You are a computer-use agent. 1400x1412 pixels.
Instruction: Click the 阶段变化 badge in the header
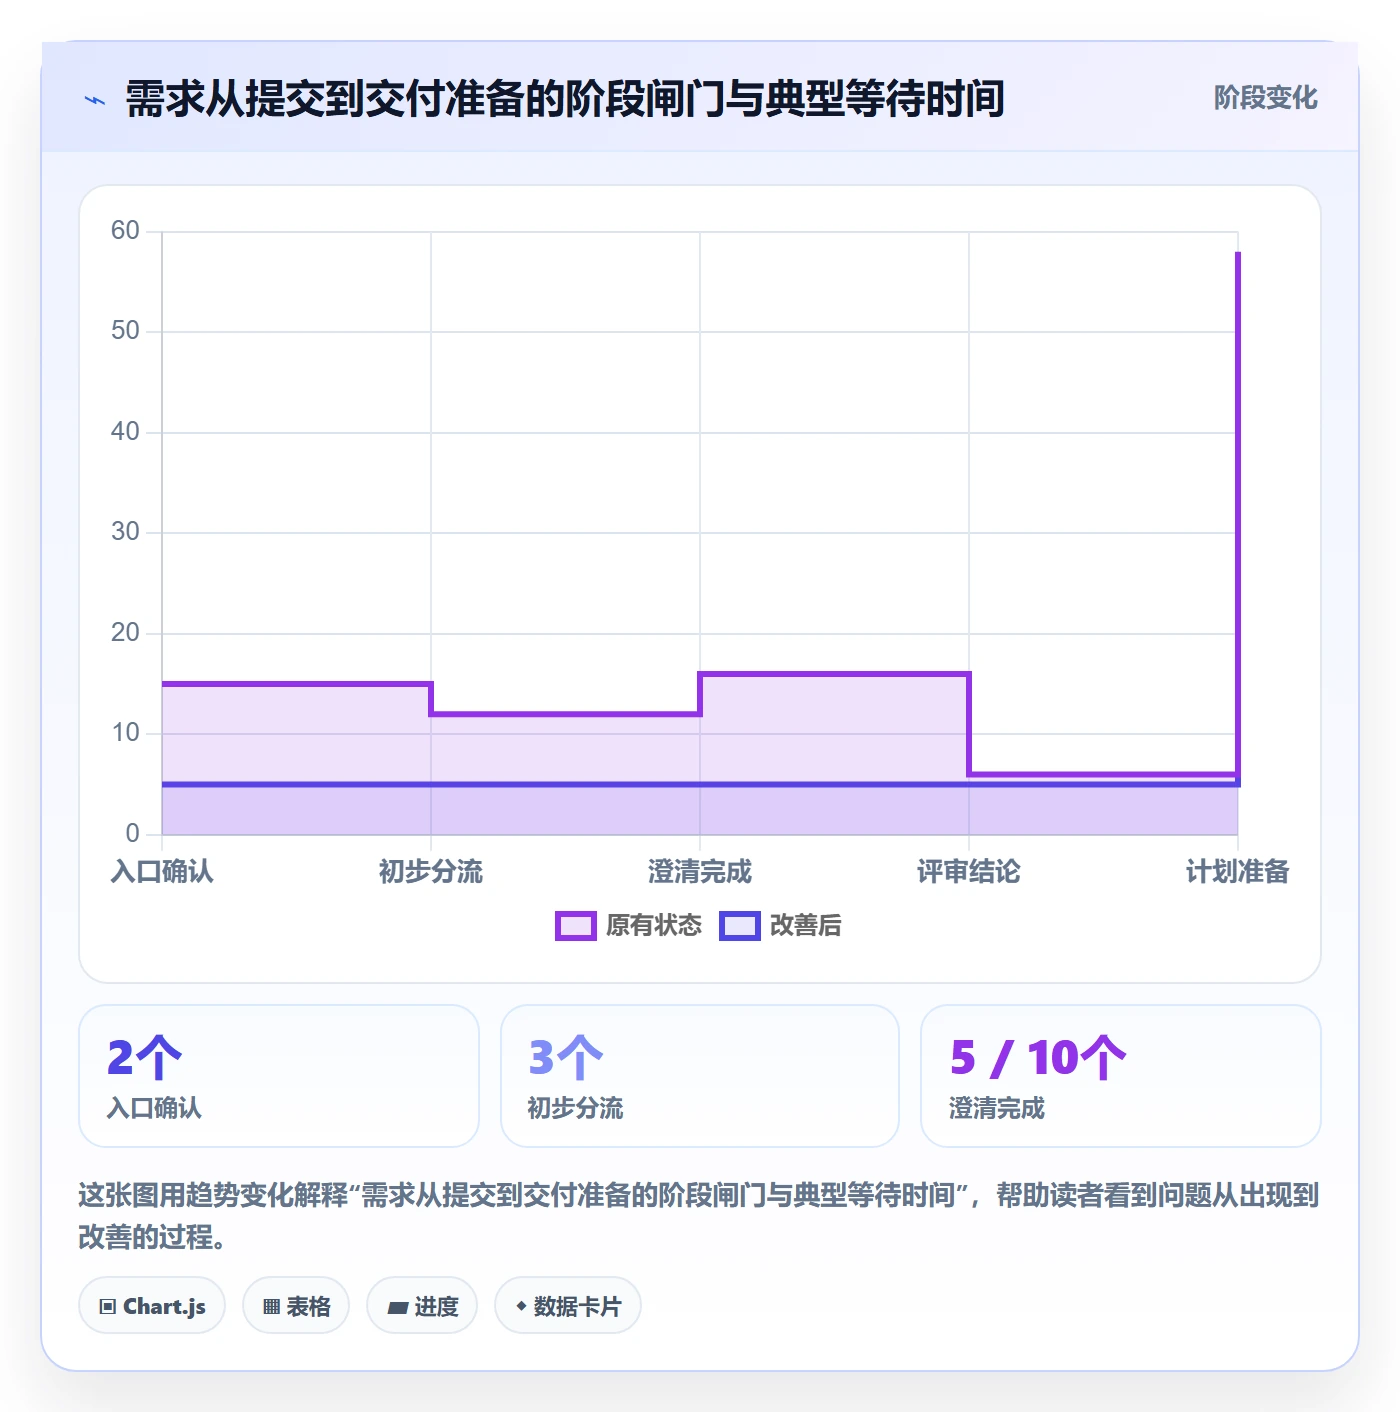[x=1265, y=98]
